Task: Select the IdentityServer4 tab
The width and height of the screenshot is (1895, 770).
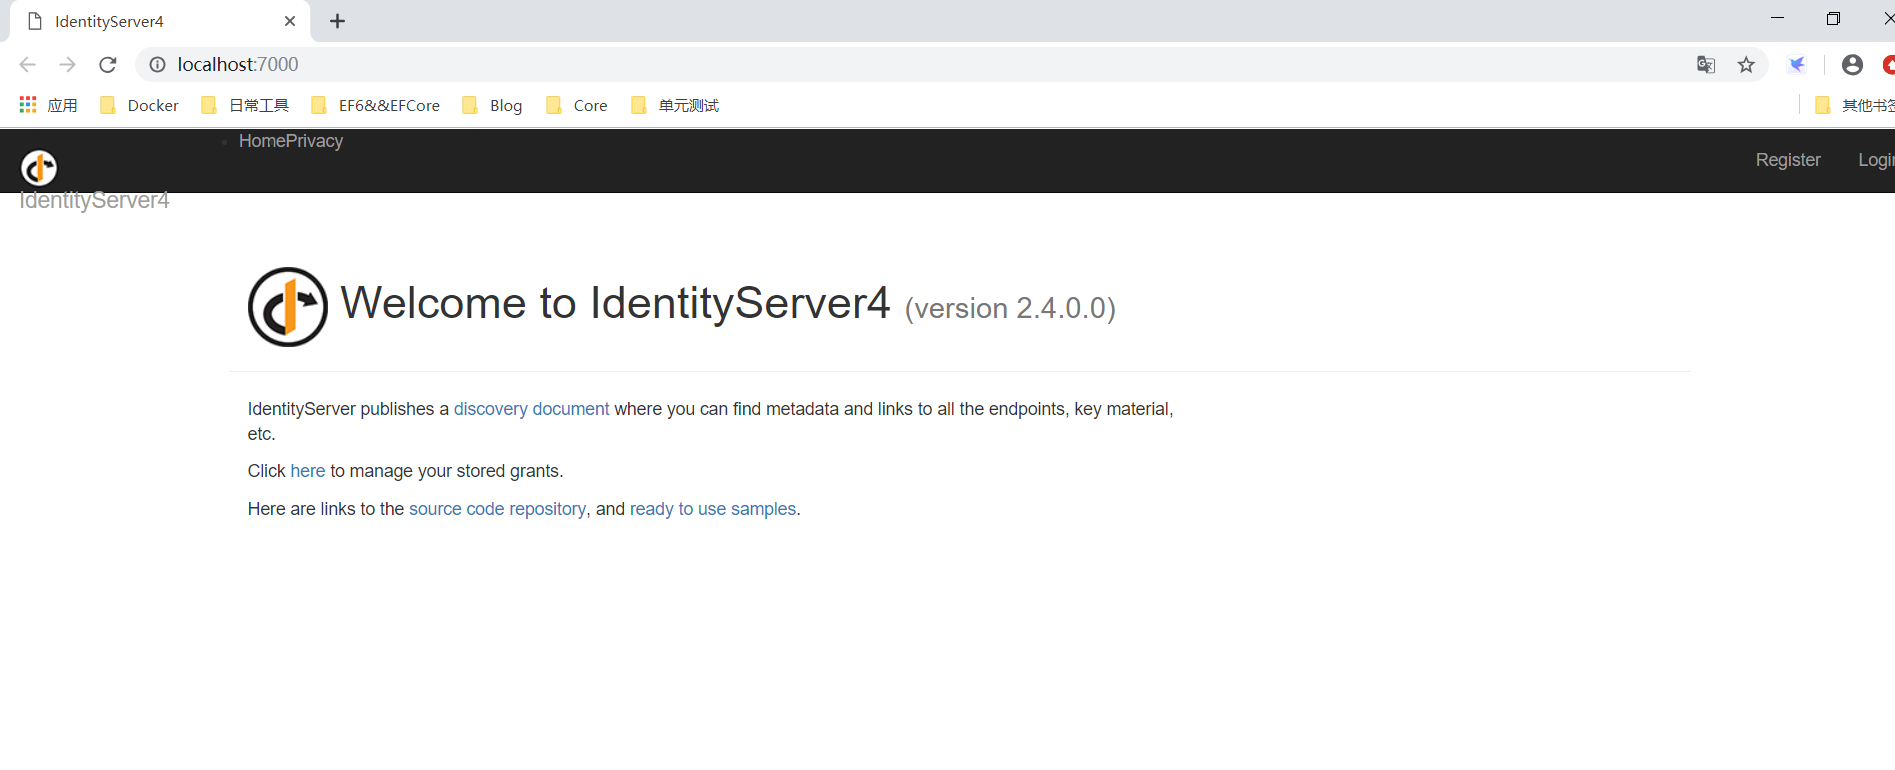Action: point(160,21)
